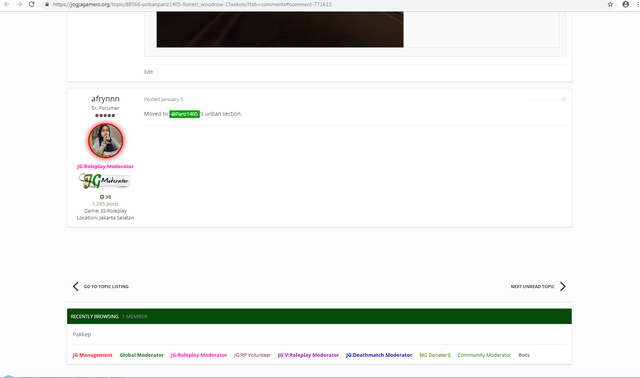Open the afrynnn username link
The image size is (640, 378).
point(105,99)
